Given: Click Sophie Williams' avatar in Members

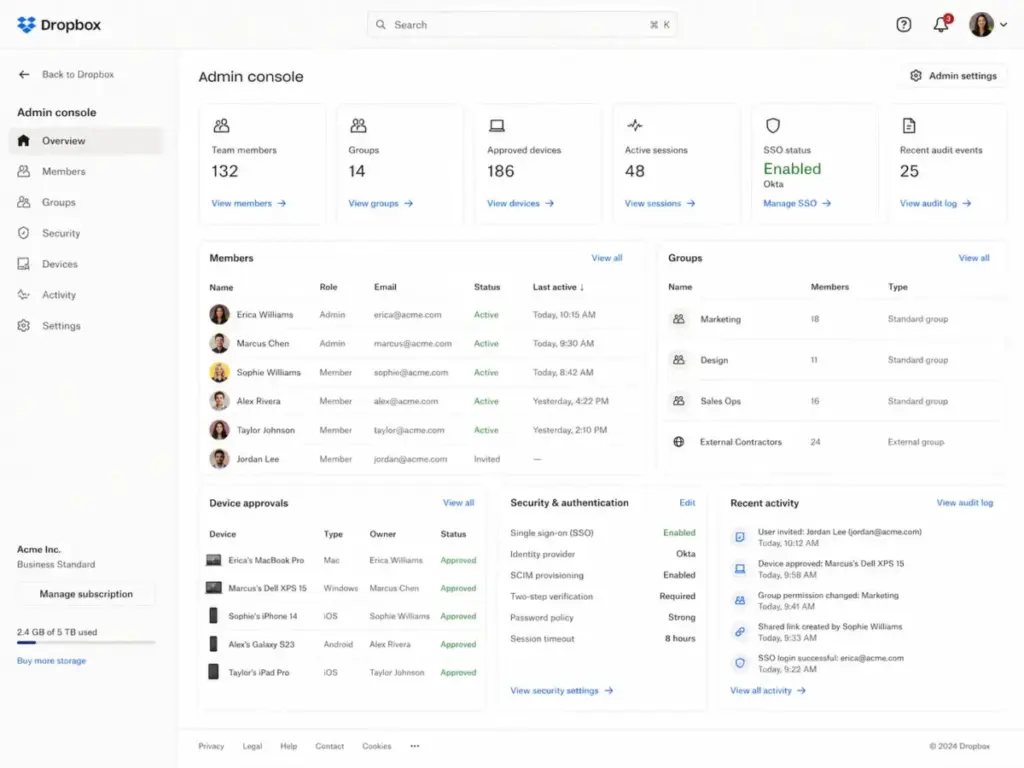Looking at the screenshot, I should [x=219, y=372].
